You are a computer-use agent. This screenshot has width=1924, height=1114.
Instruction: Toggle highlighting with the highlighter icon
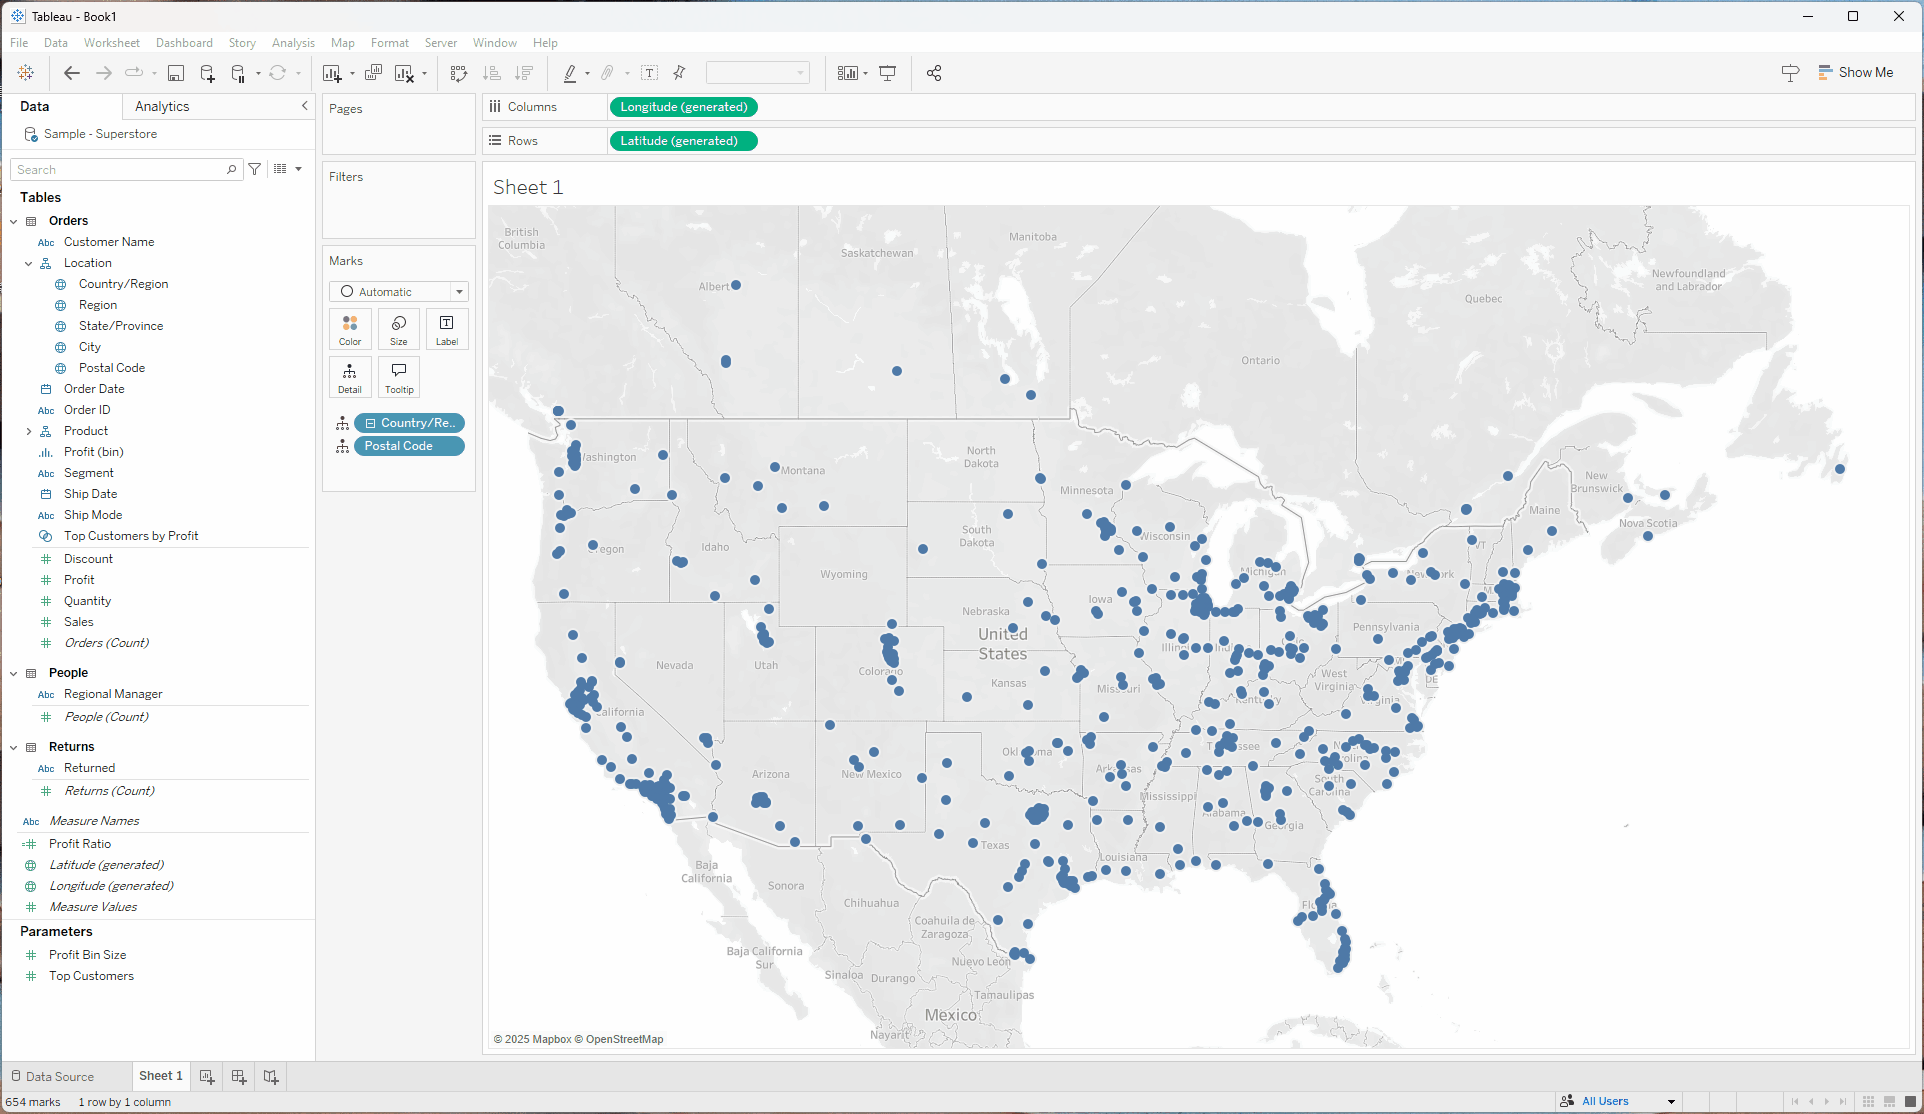point(570,73)
